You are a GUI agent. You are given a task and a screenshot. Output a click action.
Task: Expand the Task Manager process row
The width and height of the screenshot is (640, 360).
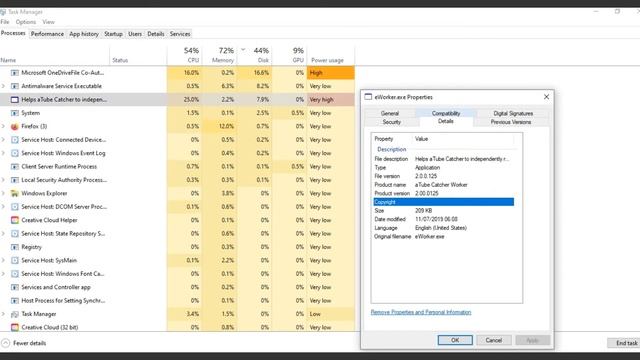tap(3, 314)
